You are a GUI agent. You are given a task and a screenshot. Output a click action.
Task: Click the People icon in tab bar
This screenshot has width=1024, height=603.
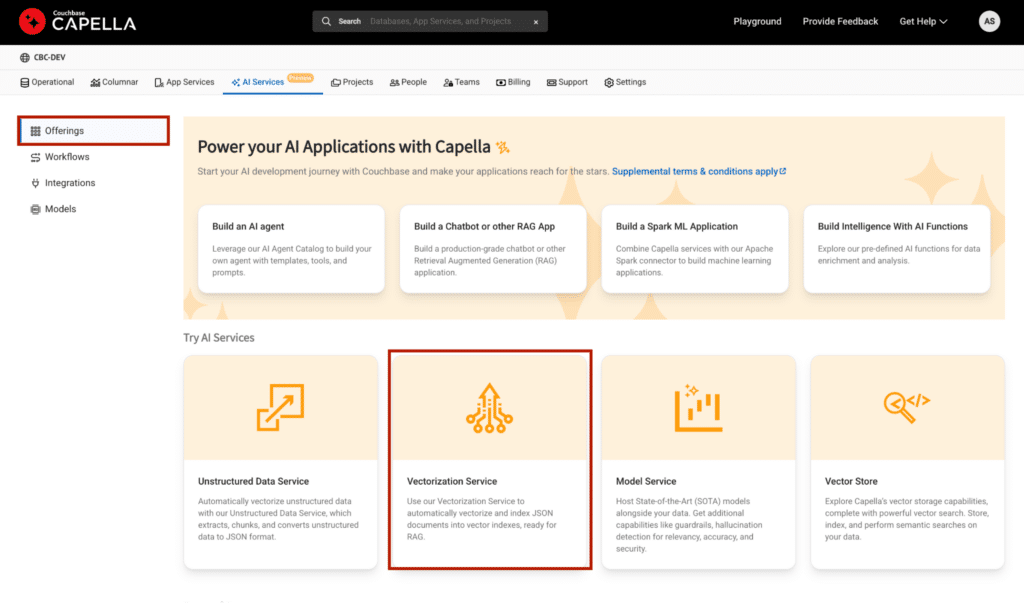tap(394, 83)
